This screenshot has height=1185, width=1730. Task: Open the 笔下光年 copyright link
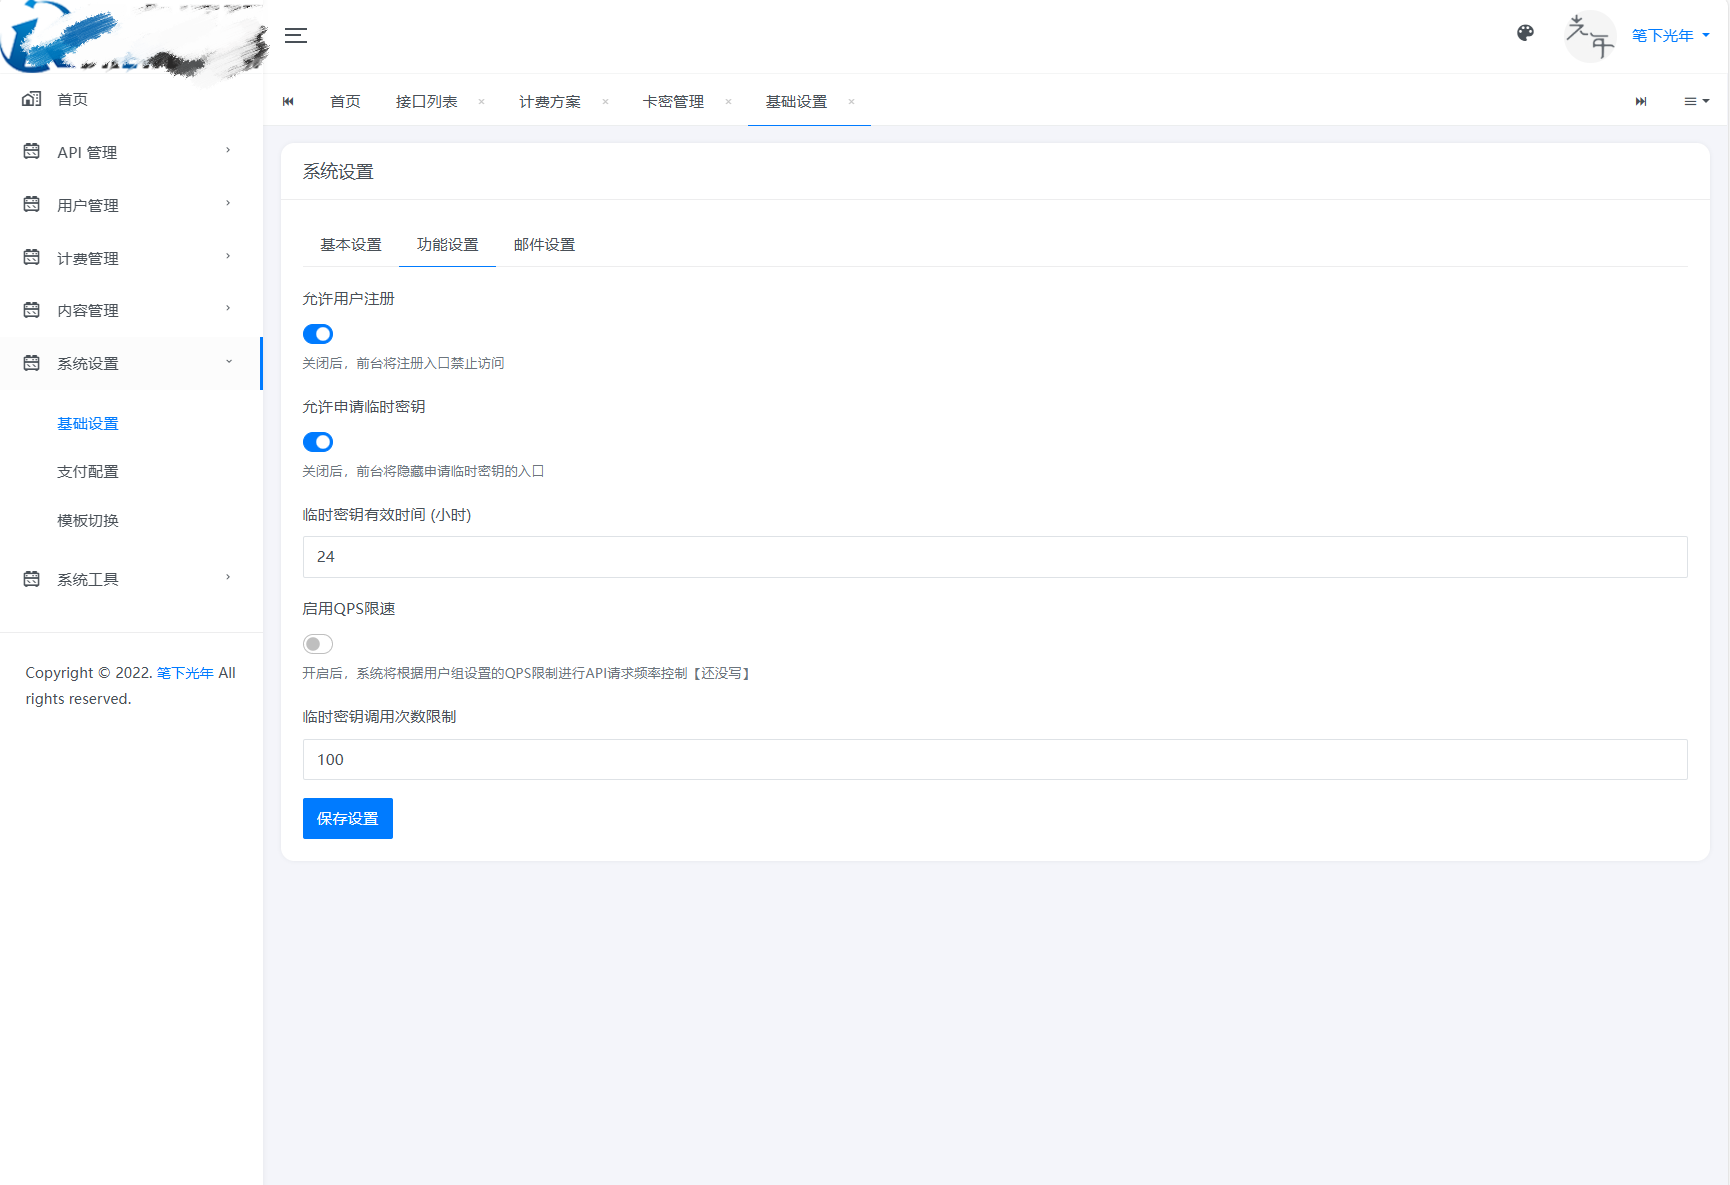tap(185, 673)
